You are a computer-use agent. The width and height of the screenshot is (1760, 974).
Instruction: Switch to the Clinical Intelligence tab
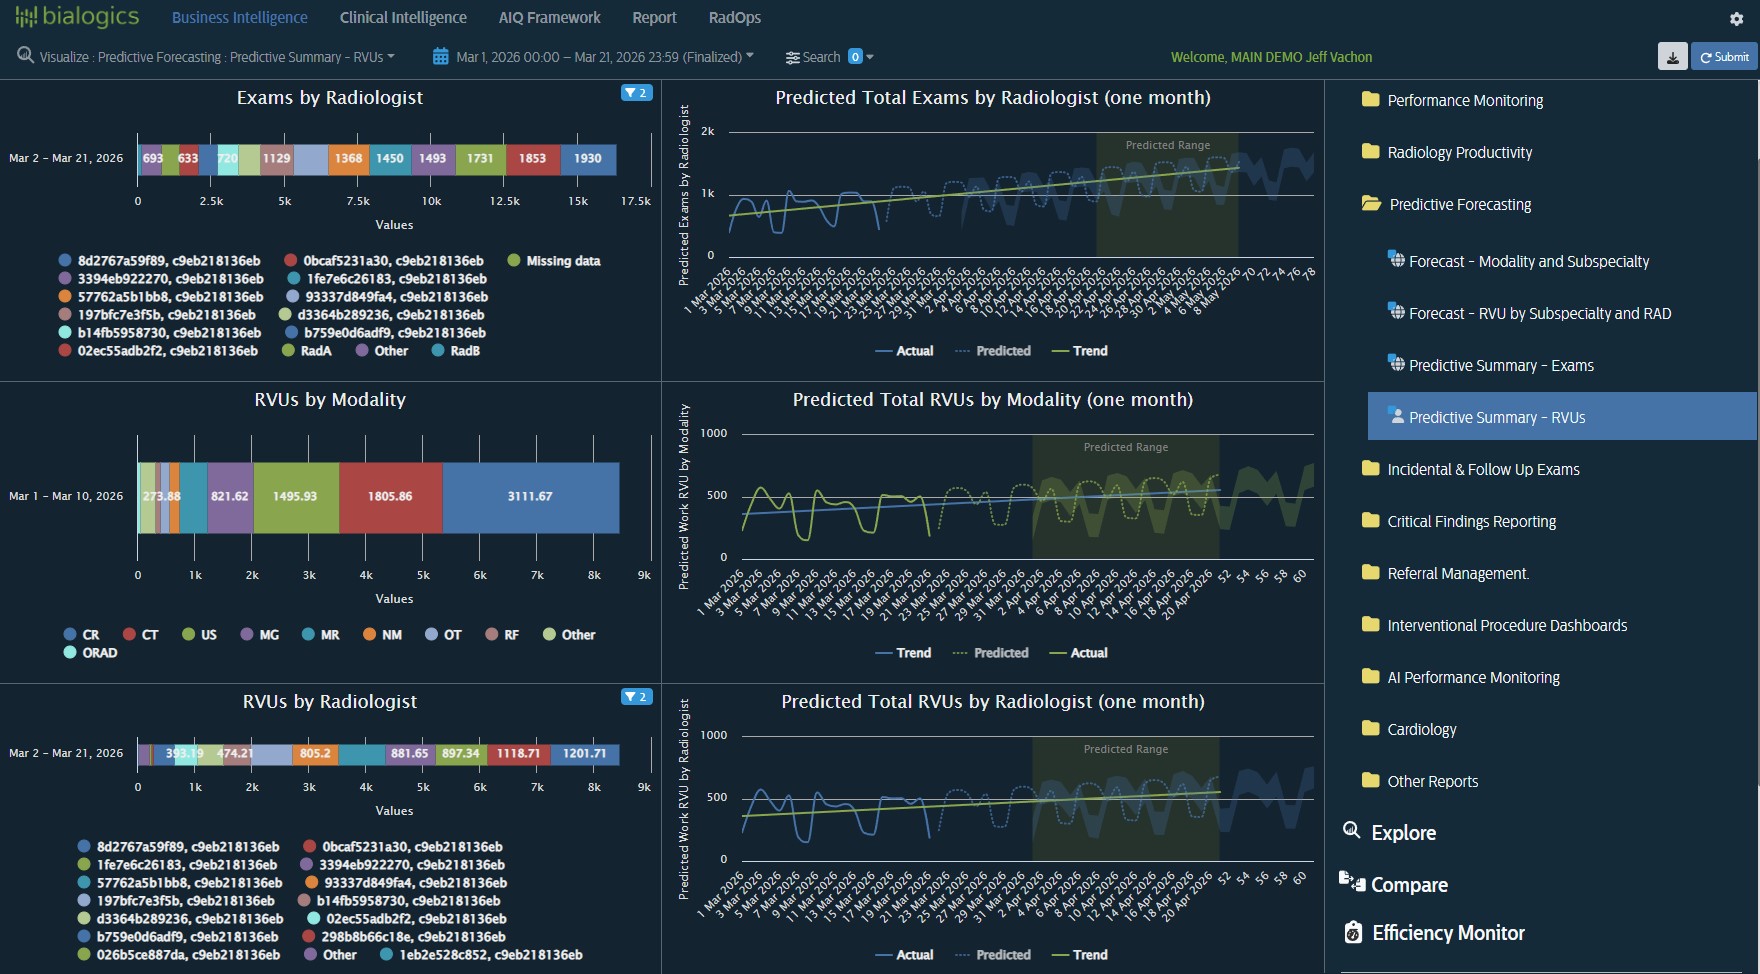click(403, 17)
